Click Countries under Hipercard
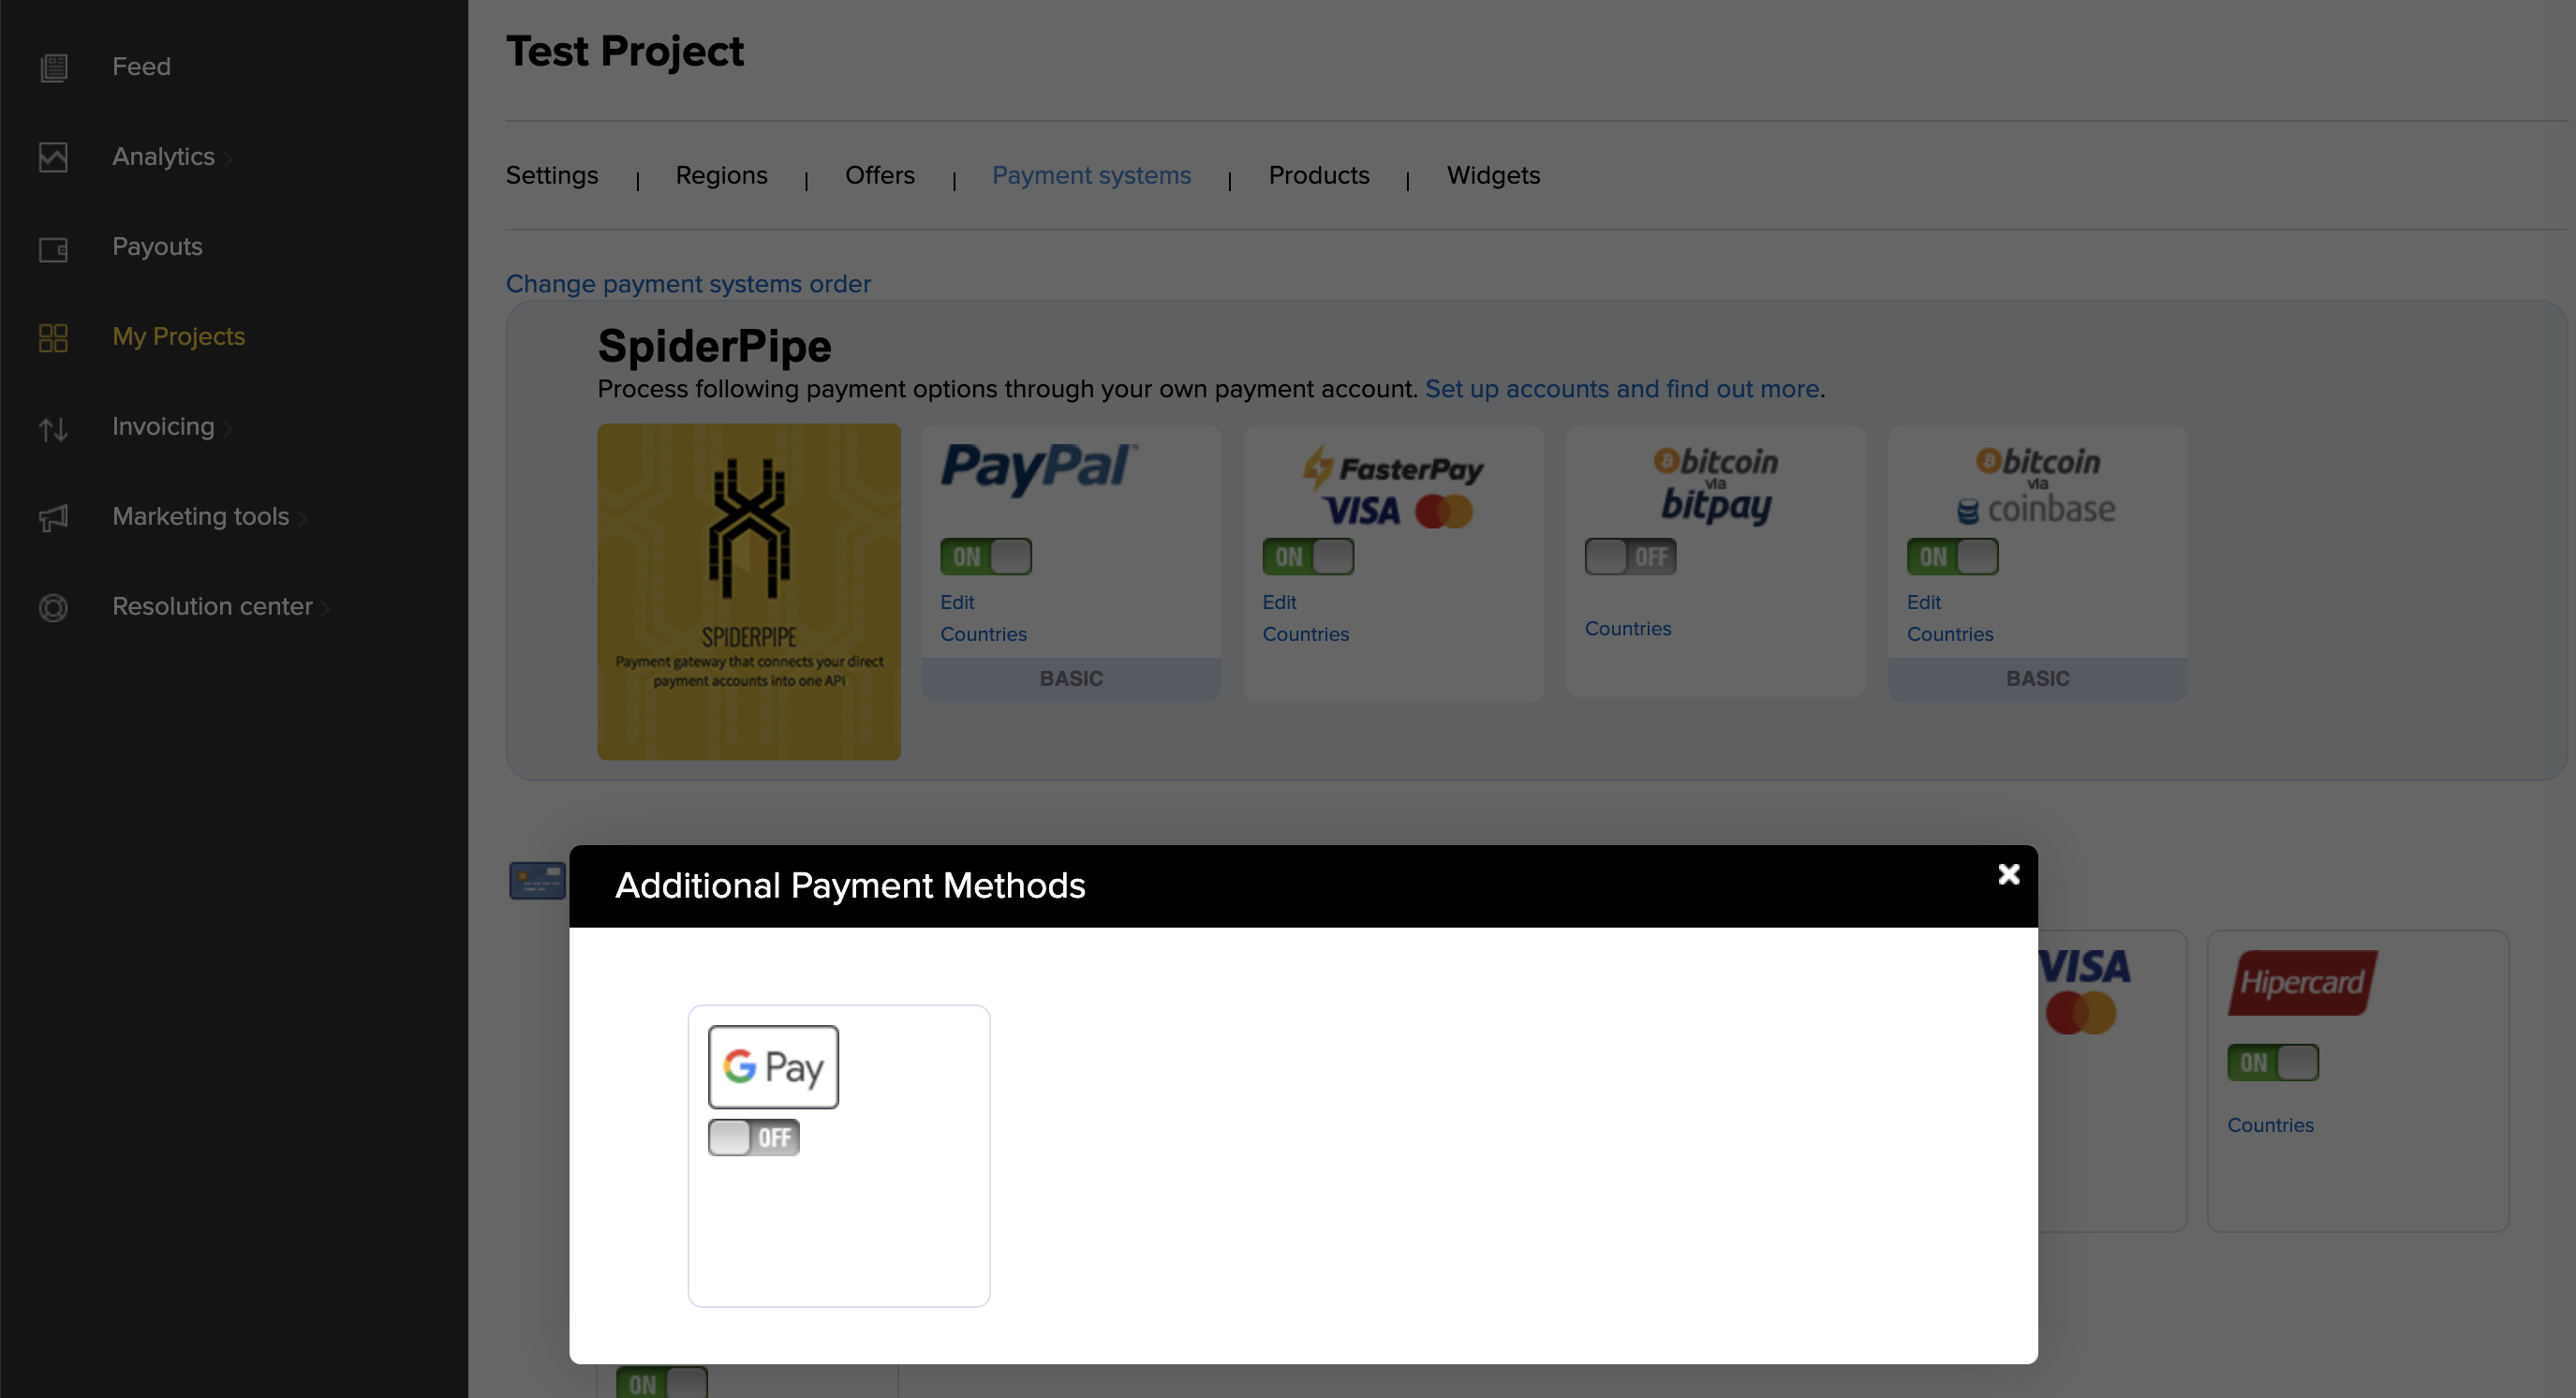 click(2270, 1125)
